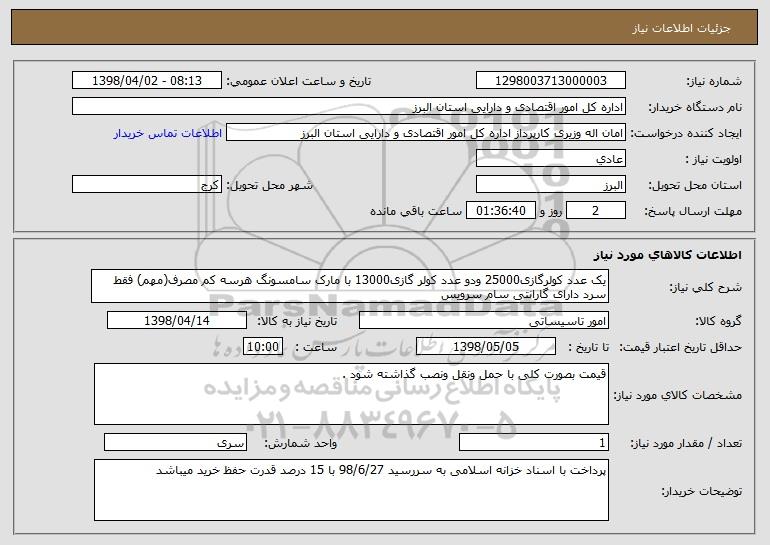770x545 pixels.
Task: Click the remaining days field showing 2
Action: pos(596,211)
